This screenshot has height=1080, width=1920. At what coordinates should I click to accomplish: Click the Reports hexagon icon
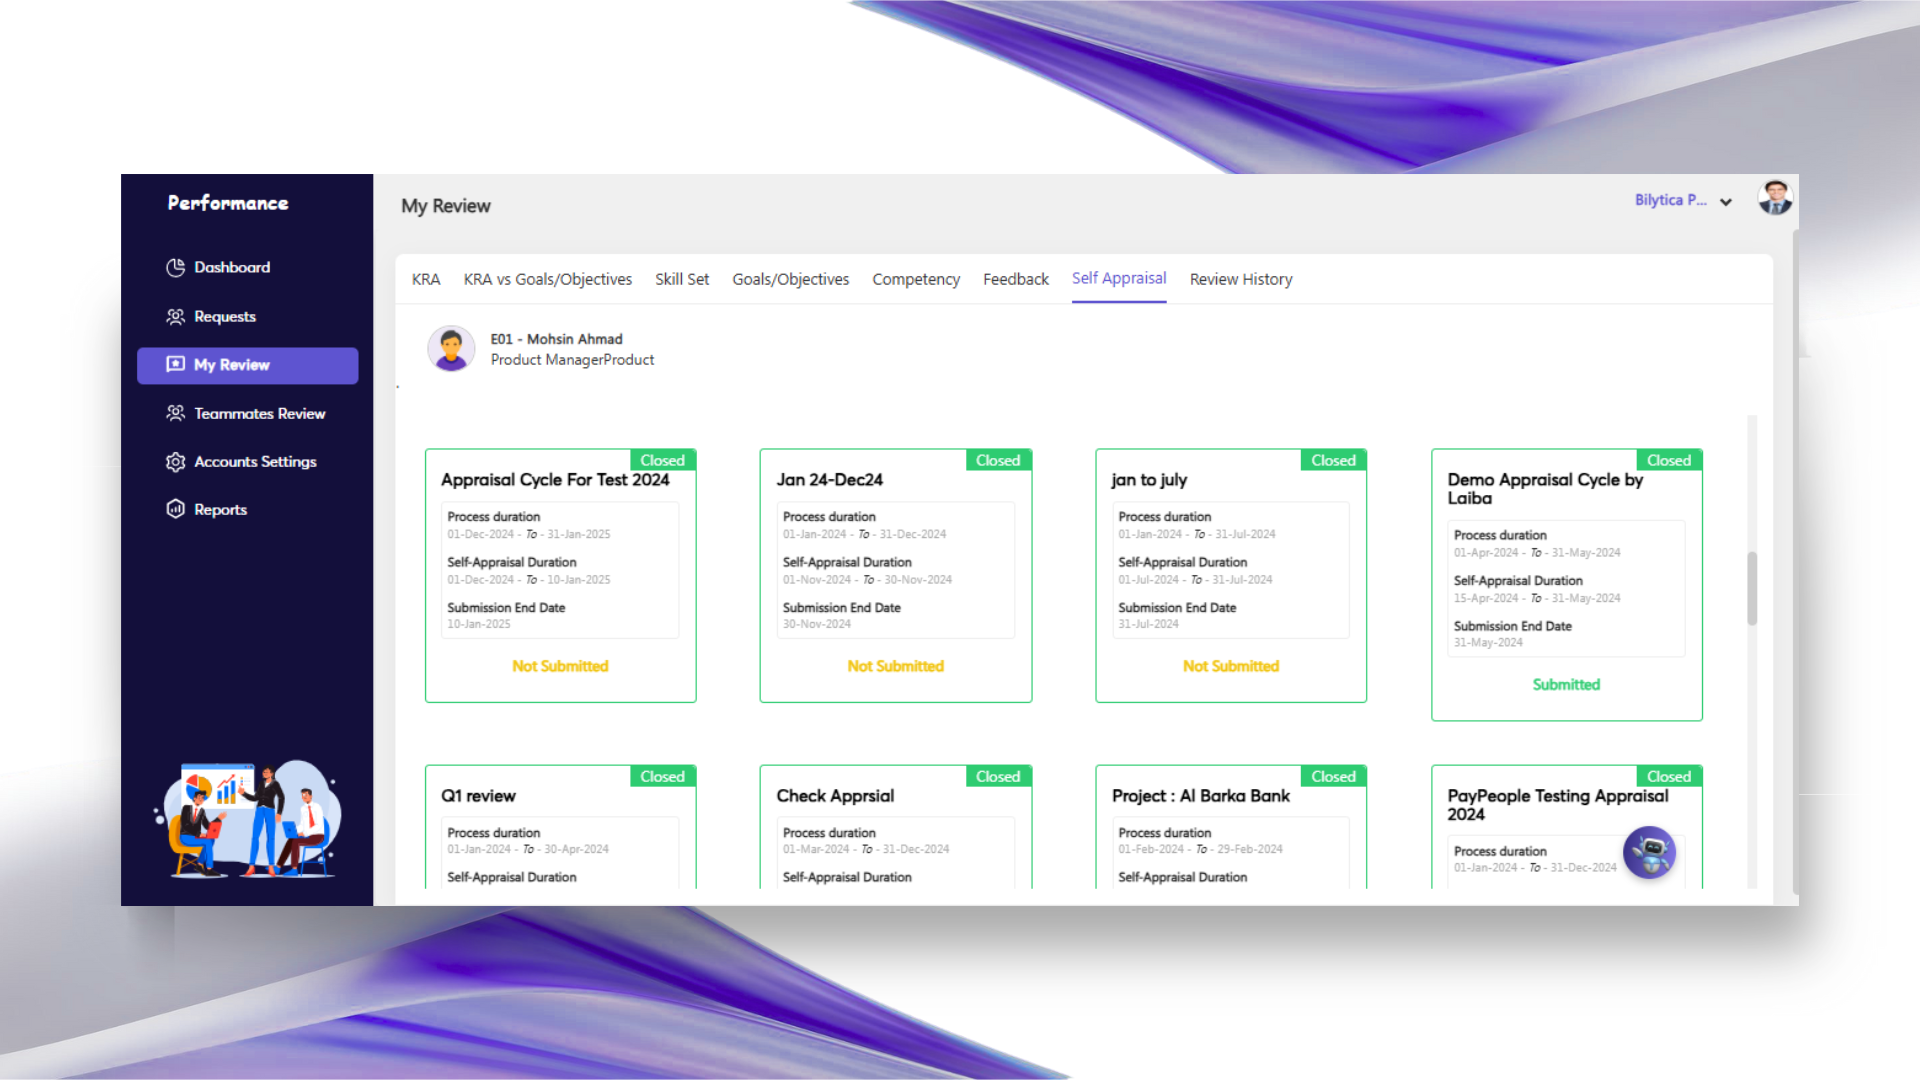(x=175, y=509)
